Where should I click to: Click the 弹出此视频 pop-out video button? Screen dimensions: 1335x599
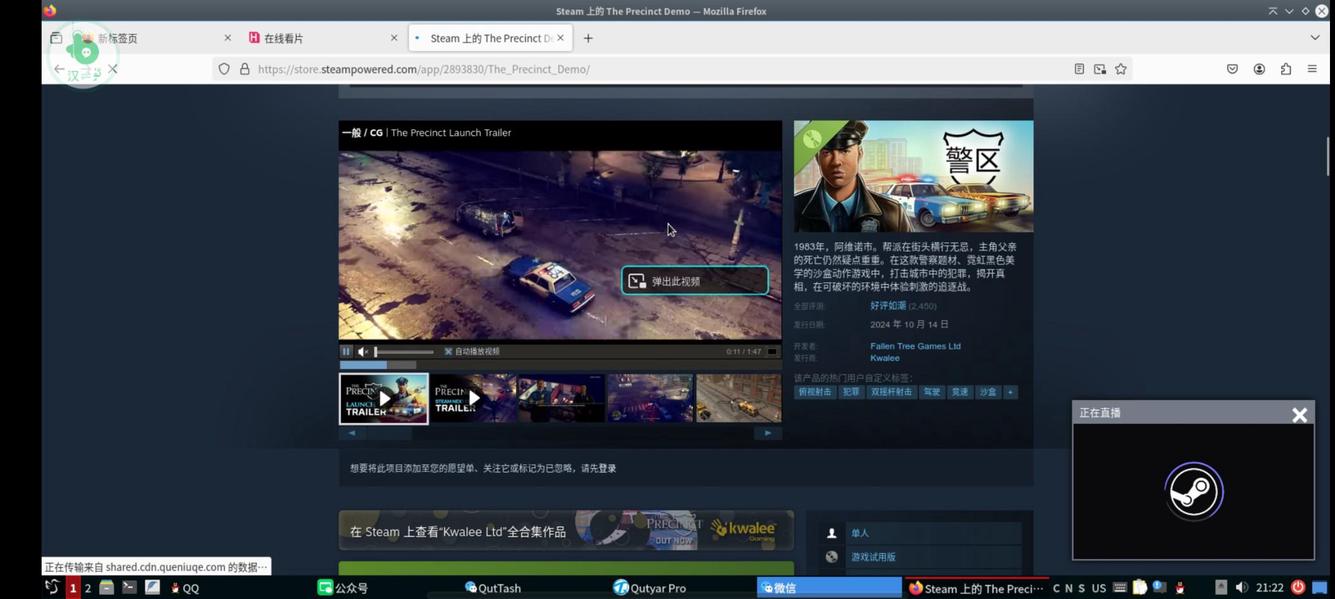694,281
